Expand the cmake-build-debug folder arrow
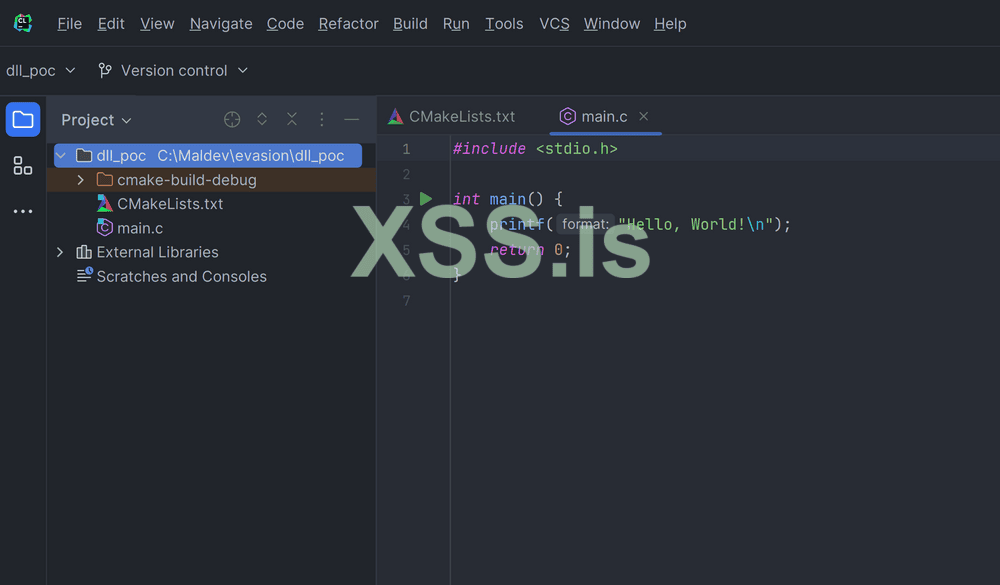This screenshot has width=1000, height=585. coord(80,180)
